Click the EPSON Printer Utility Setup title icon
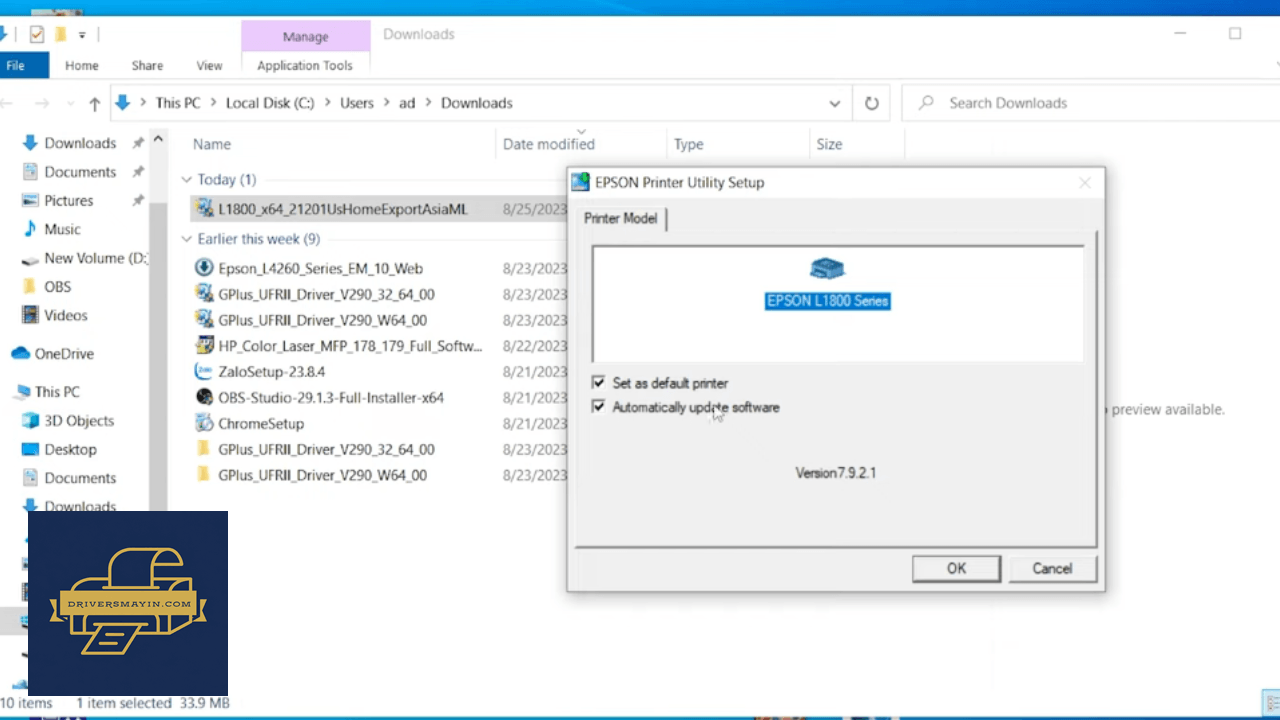The width and height of the screenshot is (1280, 720). tap(580, 182)
